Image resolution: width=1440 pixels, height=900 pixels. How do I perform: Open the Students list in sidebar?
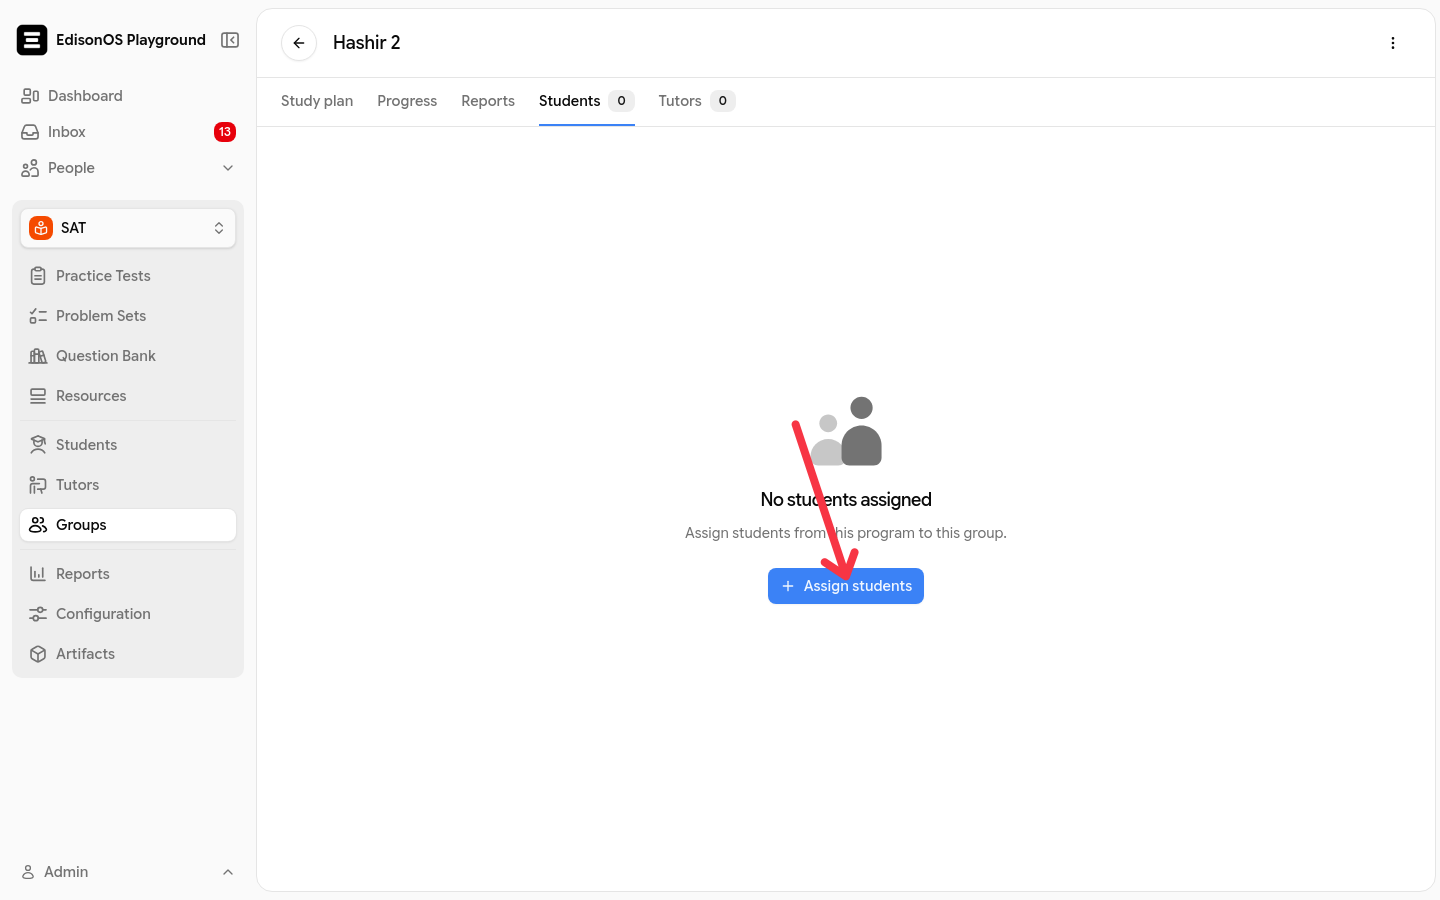(128, 445)
